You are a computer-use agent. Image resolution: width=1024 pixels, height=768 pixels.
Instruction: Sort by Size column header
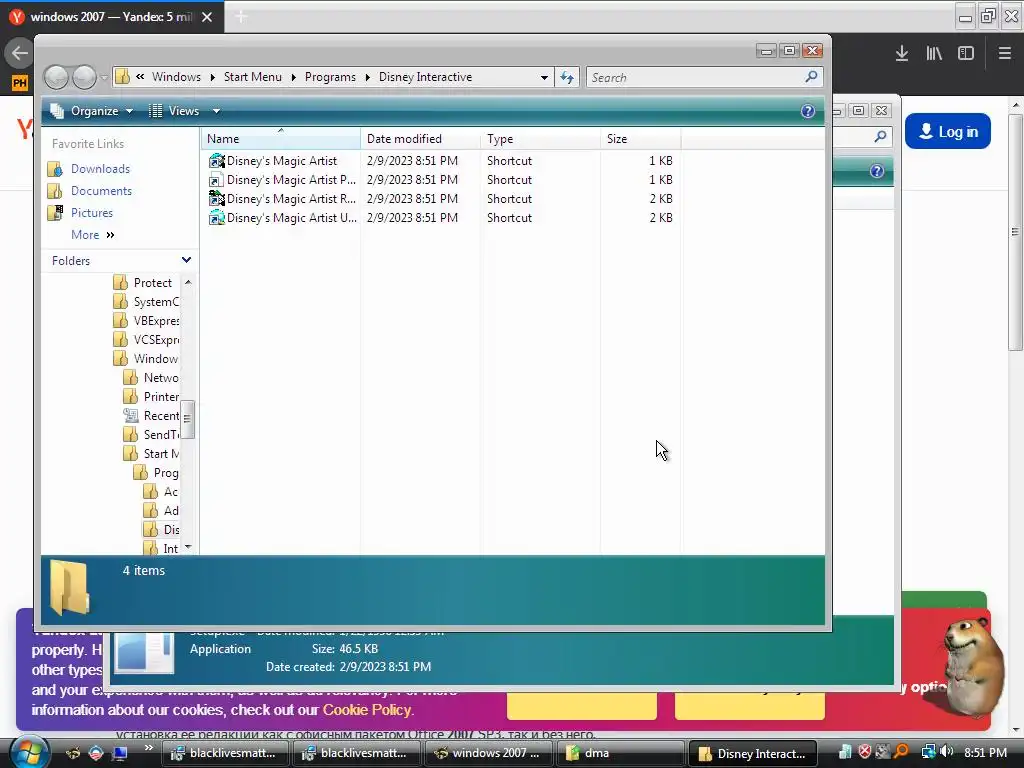640,138
